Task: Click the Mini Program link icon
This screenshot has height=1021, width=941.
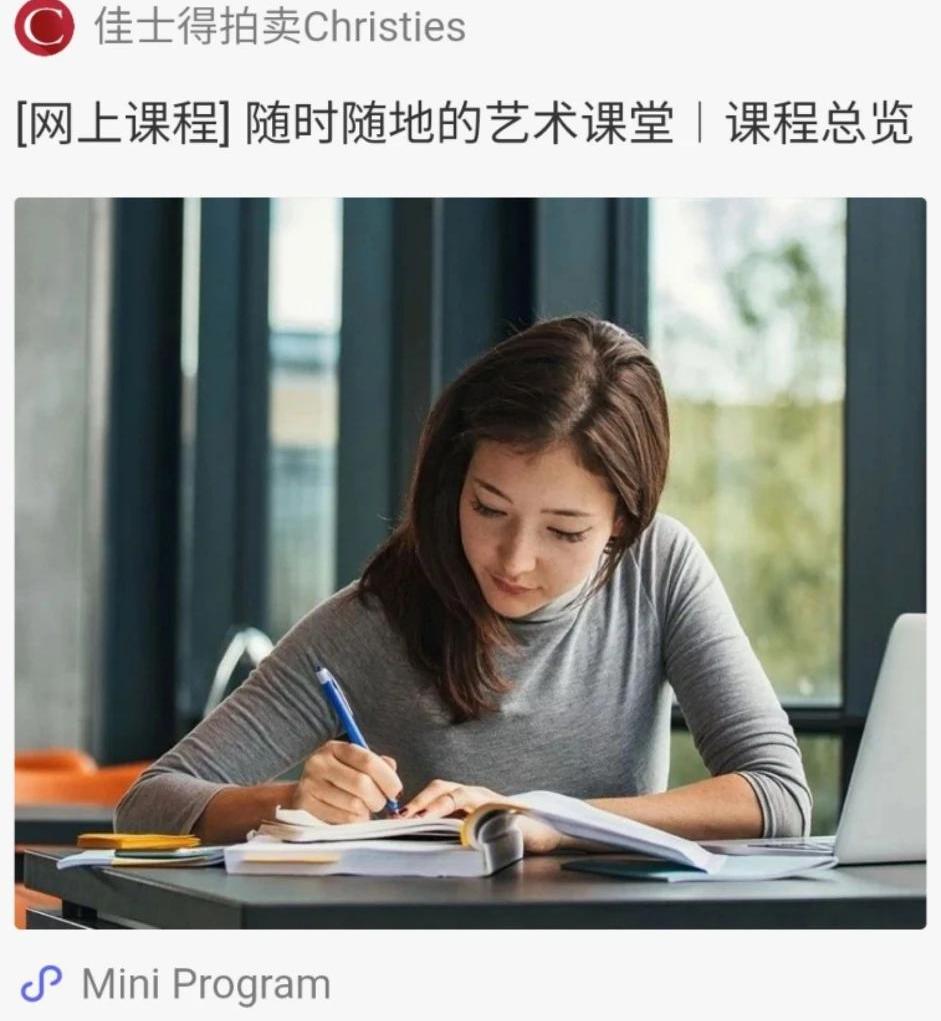Action: 42,984
